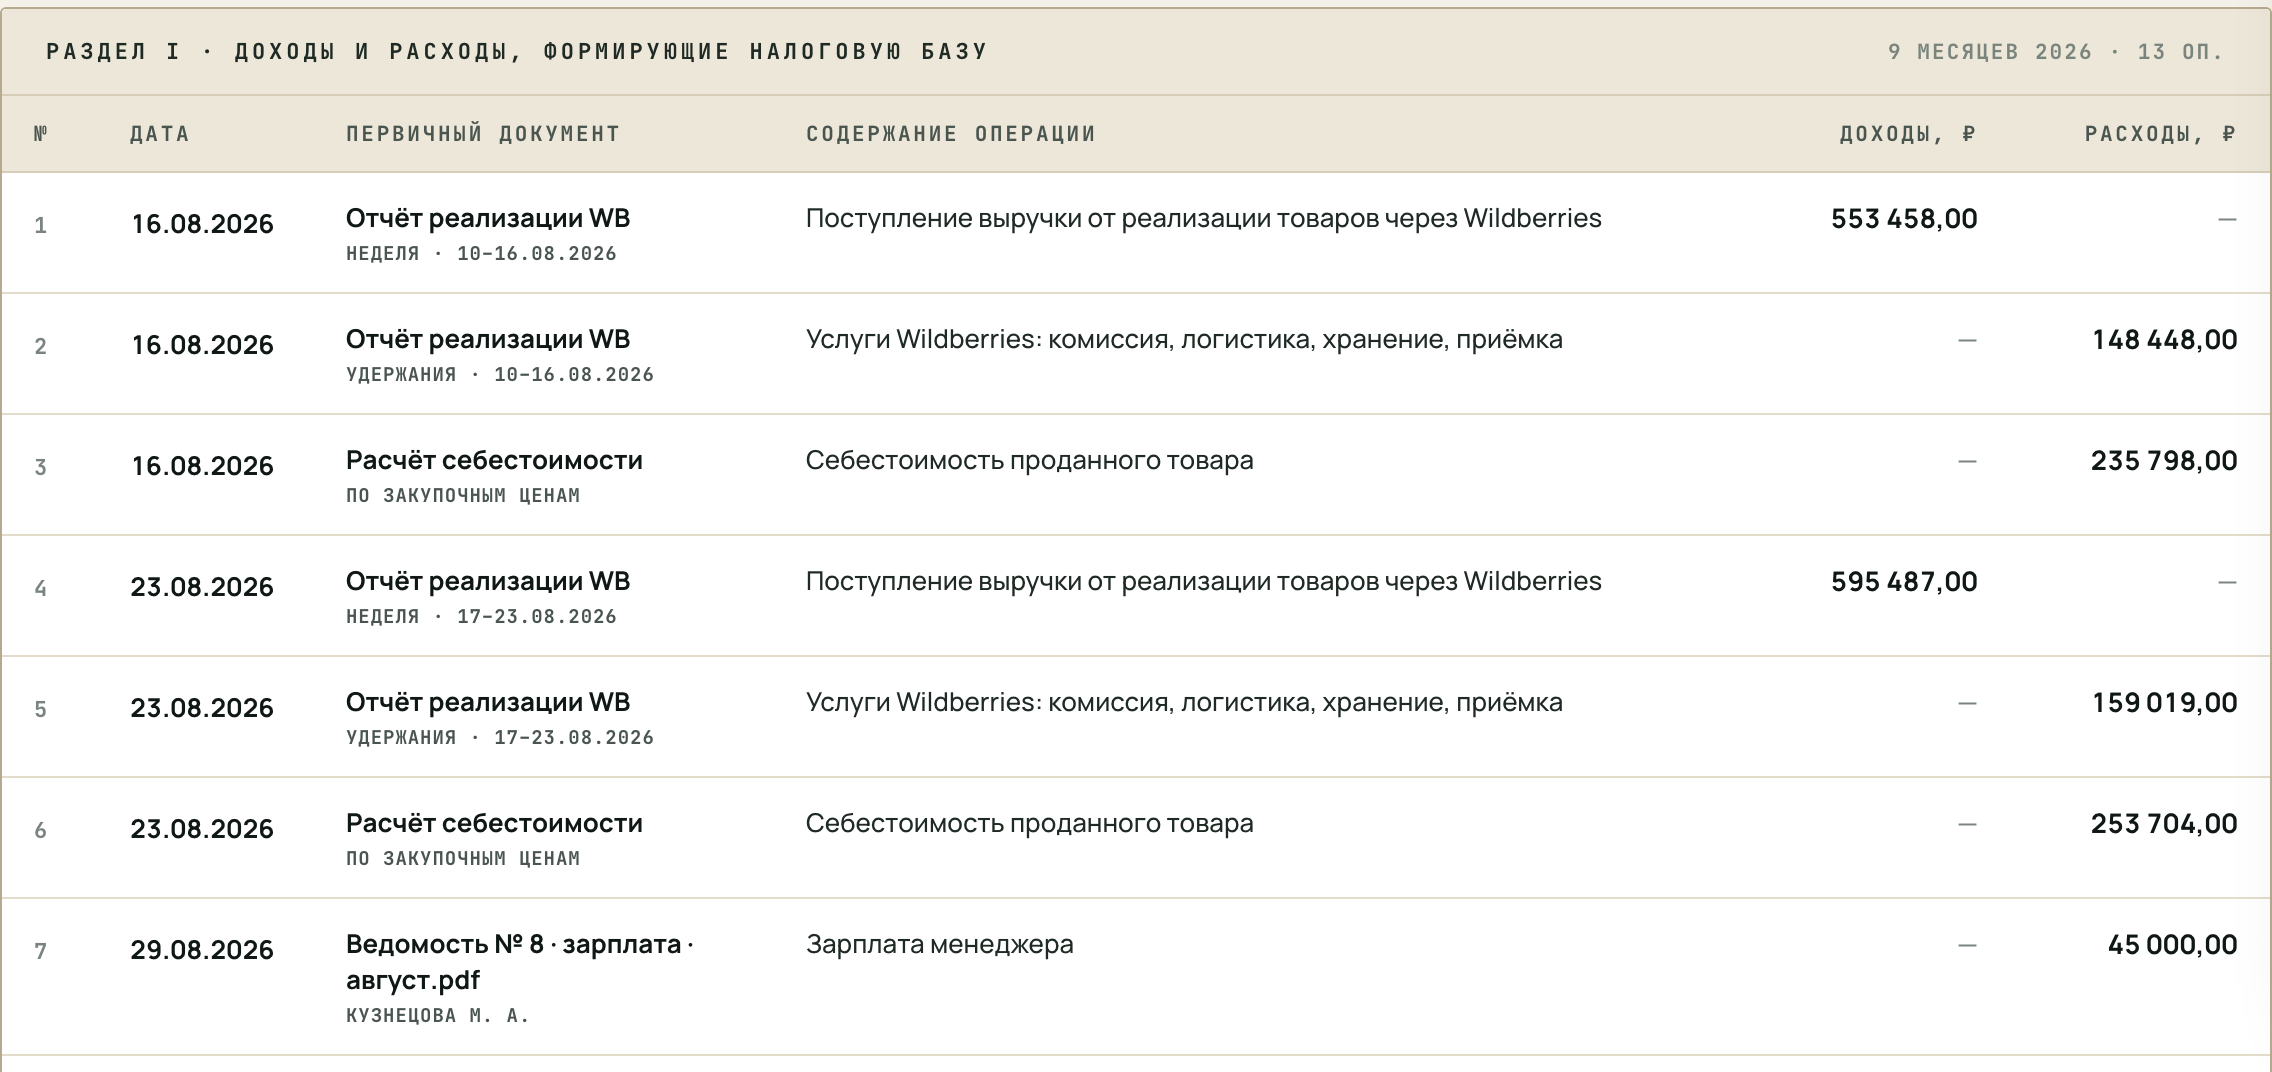The height and width of the screenshot is (1072, 2272).
Task: Click the date 29.08.2026
Action: tap(202, 950)
